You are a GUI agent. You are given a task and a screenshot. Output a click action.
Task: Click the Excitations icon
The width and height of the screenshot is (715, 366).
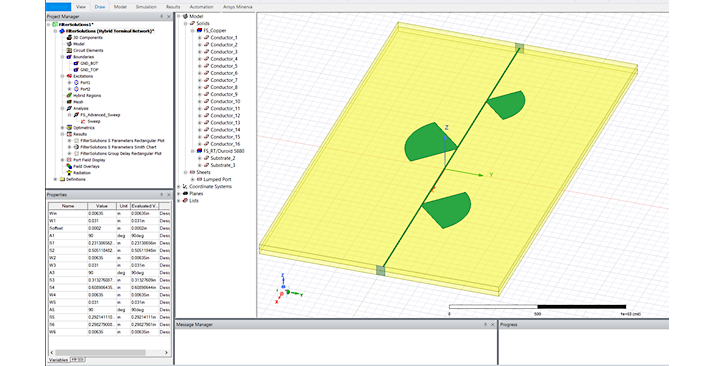pos(69,76)
